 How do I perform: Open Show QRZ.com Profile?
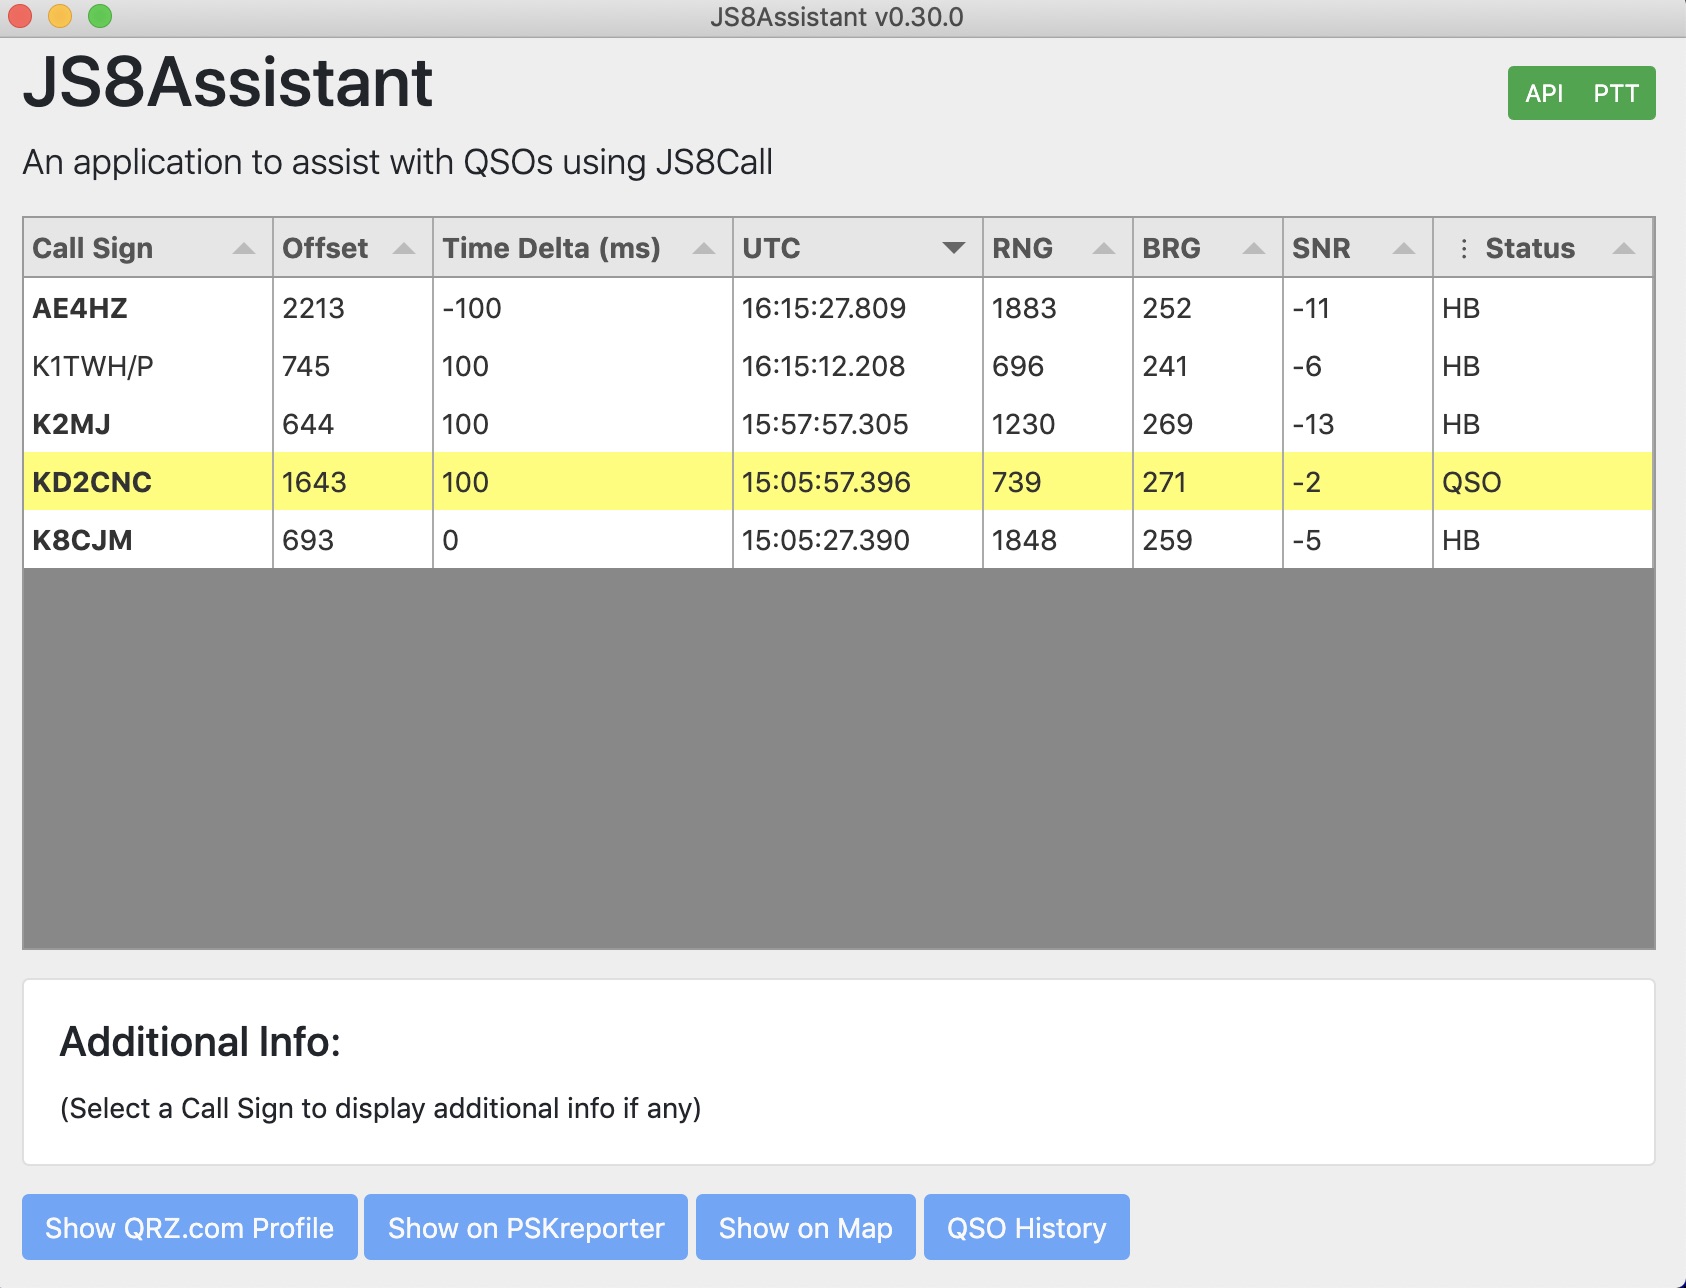(x=190, y=1228)
